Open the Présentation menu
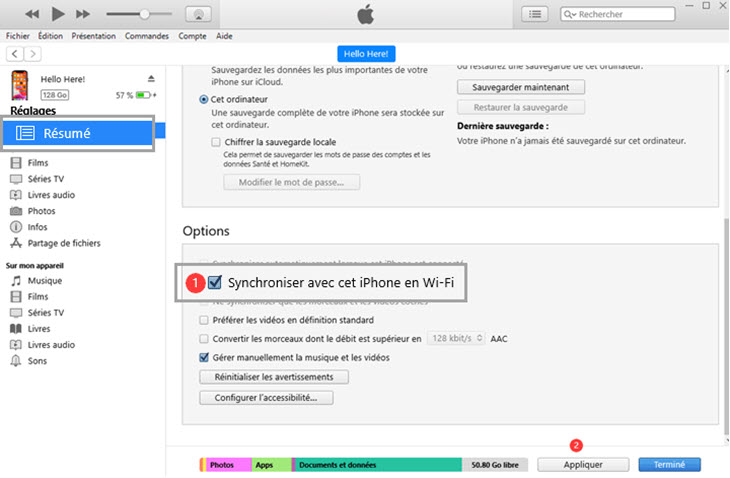The height and width of the screenshot is (478, 730). coord(93,36)
